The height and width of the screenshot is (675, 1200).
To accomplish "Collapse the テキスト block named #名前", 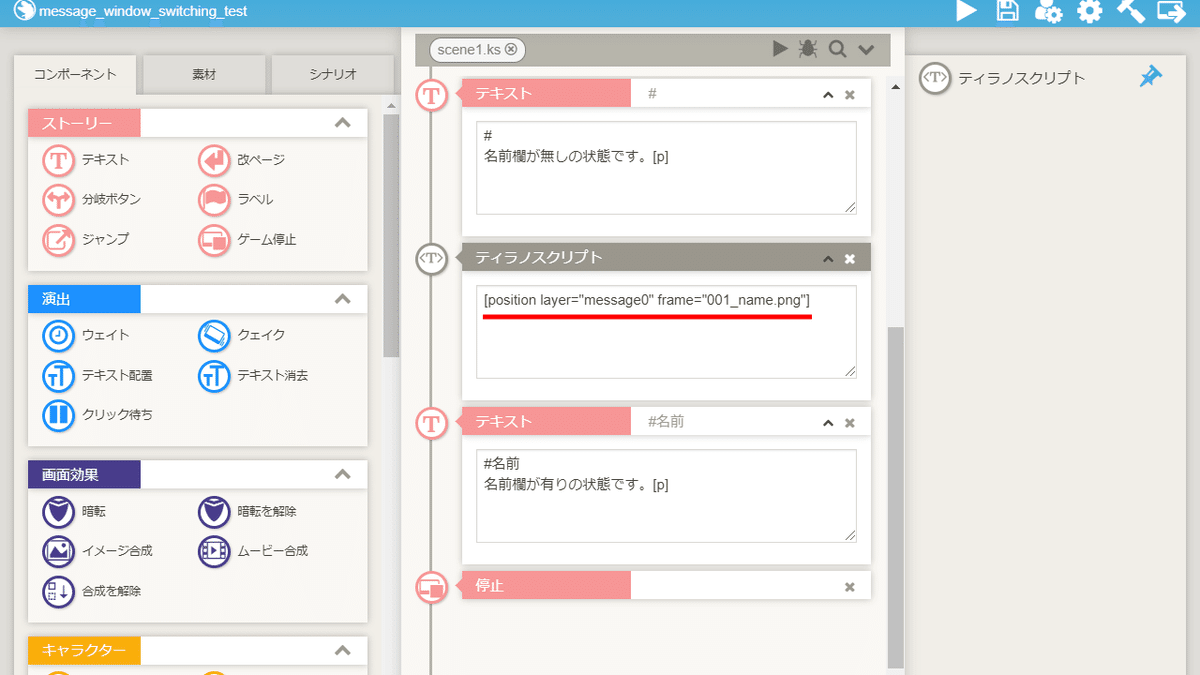I will click(828, 423).
